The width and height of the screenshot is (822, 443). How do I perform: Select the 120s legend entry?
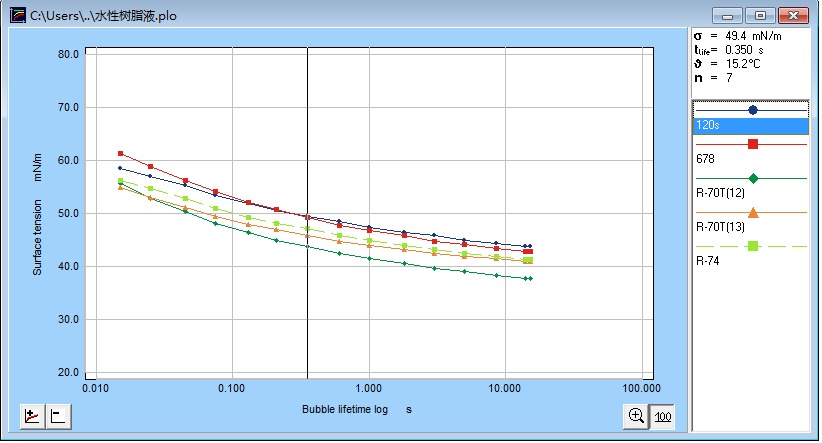tap(750, 126)
